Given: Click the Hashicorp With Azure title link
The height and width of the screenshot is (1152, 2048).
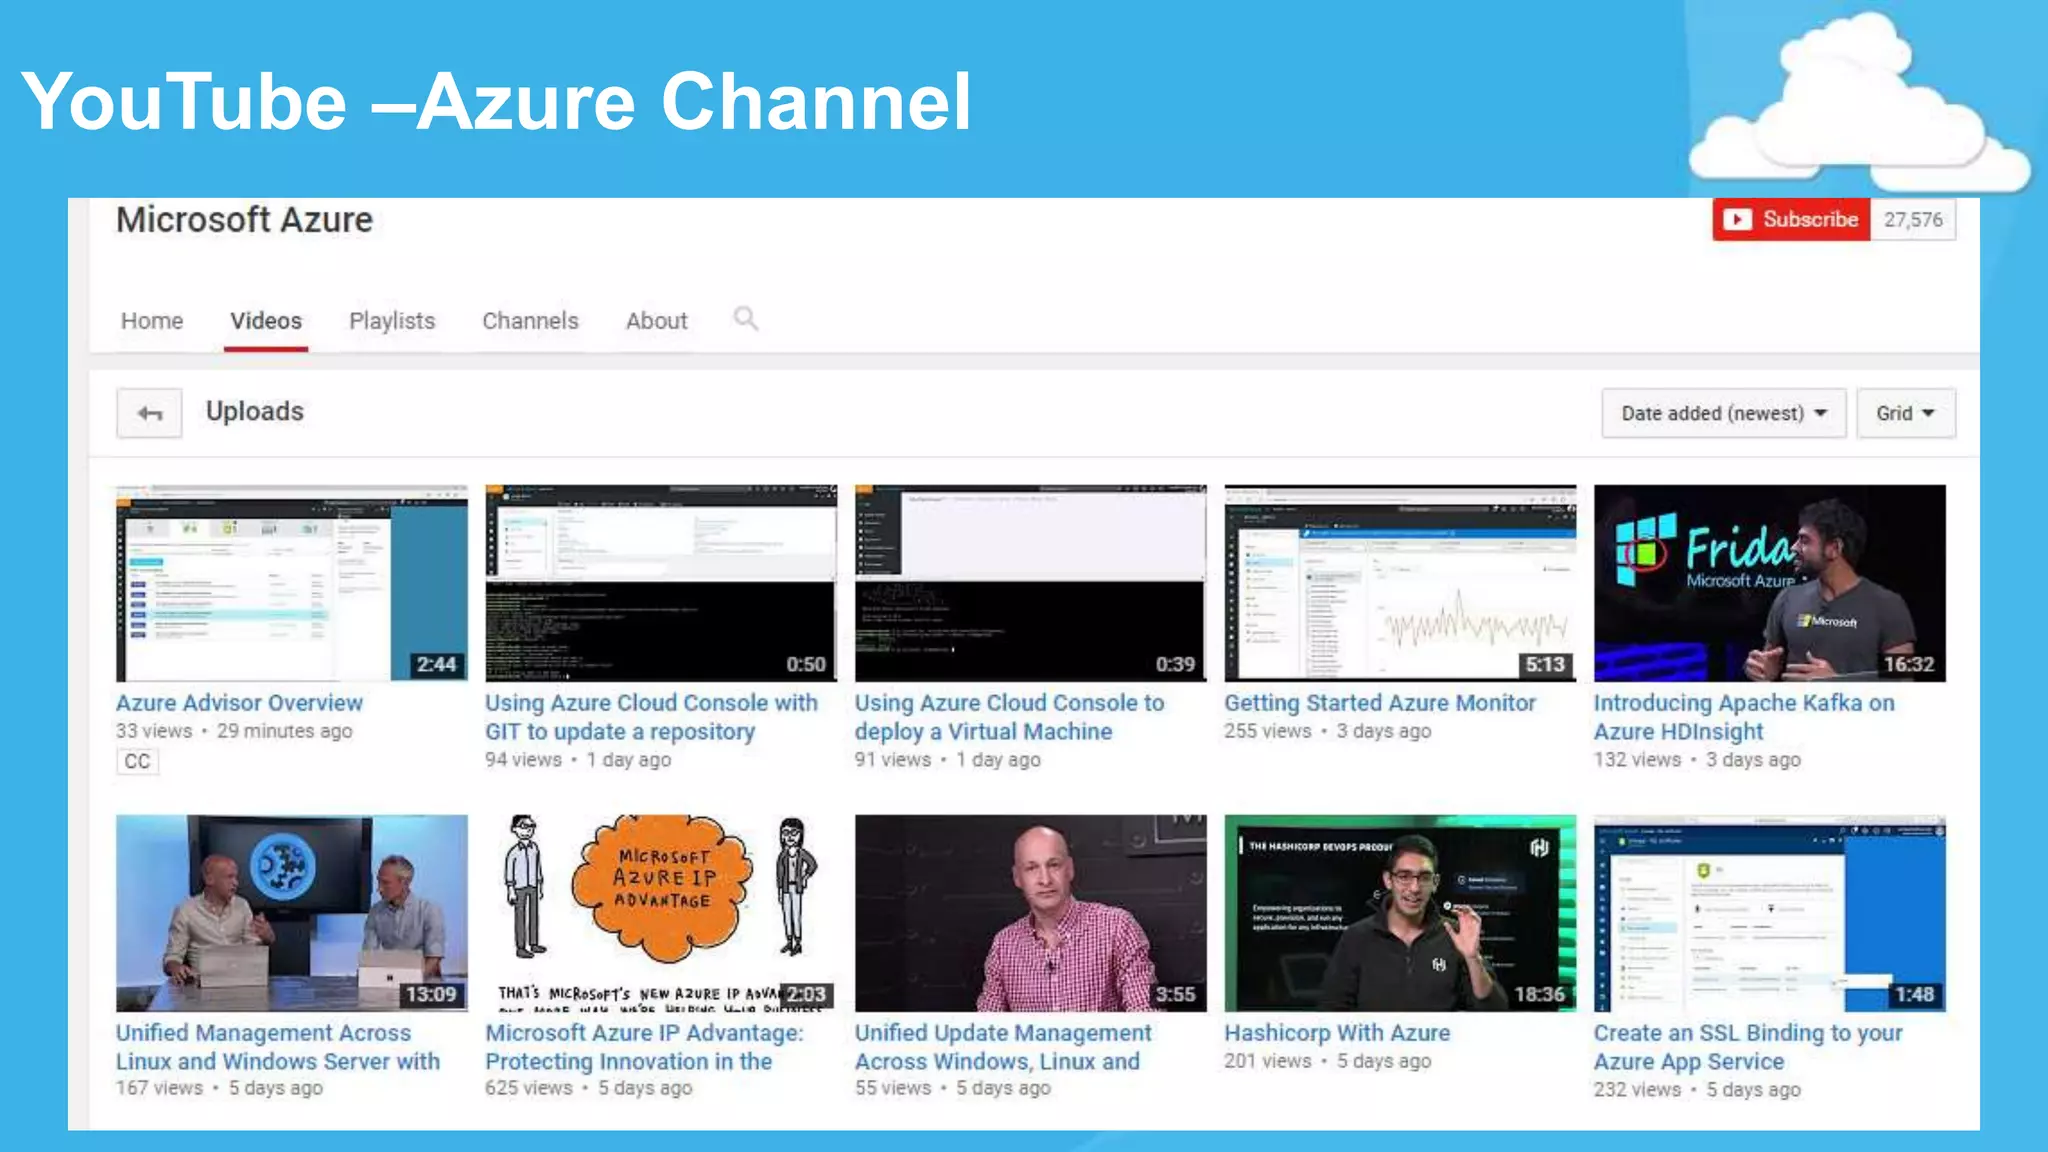Looking at the screenshot, I should coord(1336,1033).
